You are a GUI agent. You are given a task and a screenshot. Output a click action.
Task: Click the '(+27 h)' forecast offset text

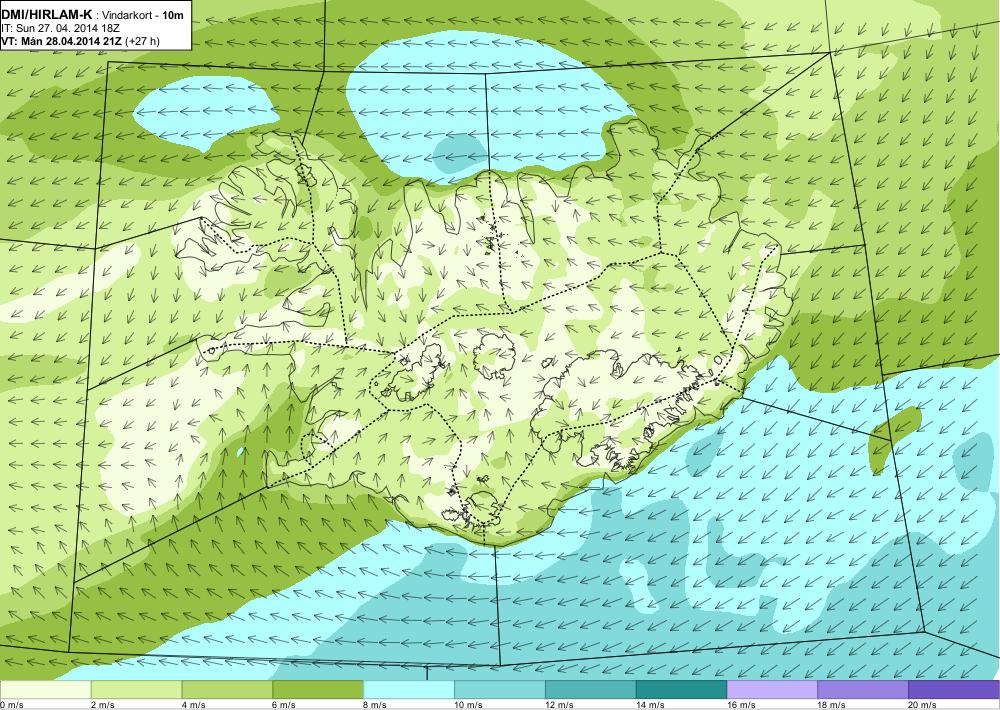pyautogui.click(x=143, y=41)
